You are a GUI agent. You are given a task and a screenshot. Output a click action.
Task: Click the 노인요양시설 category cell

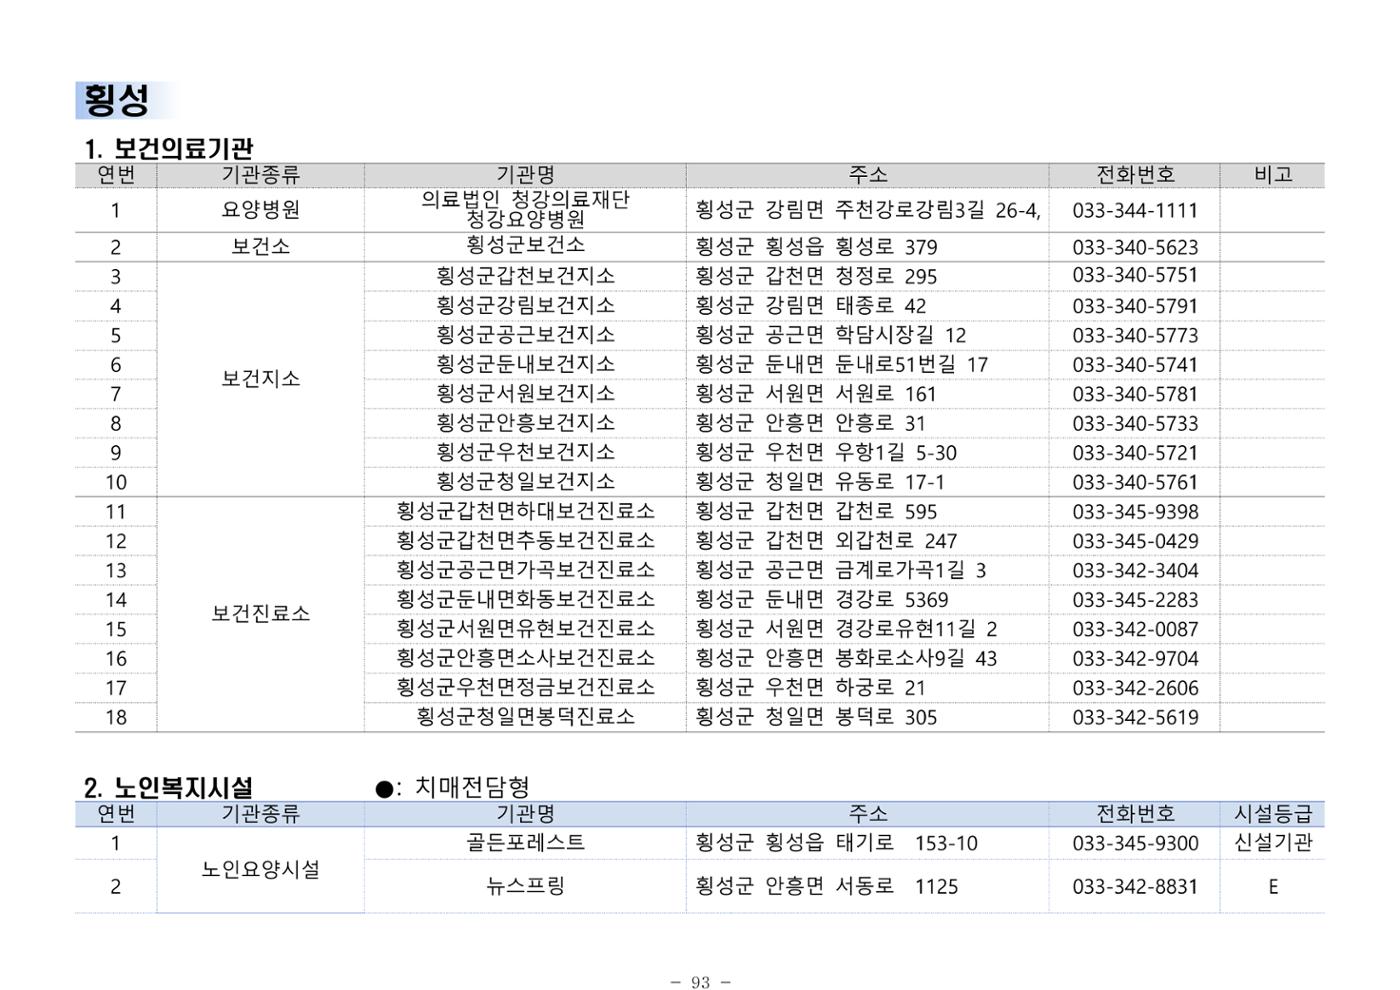pyautogui.click(x=260, y=870)
